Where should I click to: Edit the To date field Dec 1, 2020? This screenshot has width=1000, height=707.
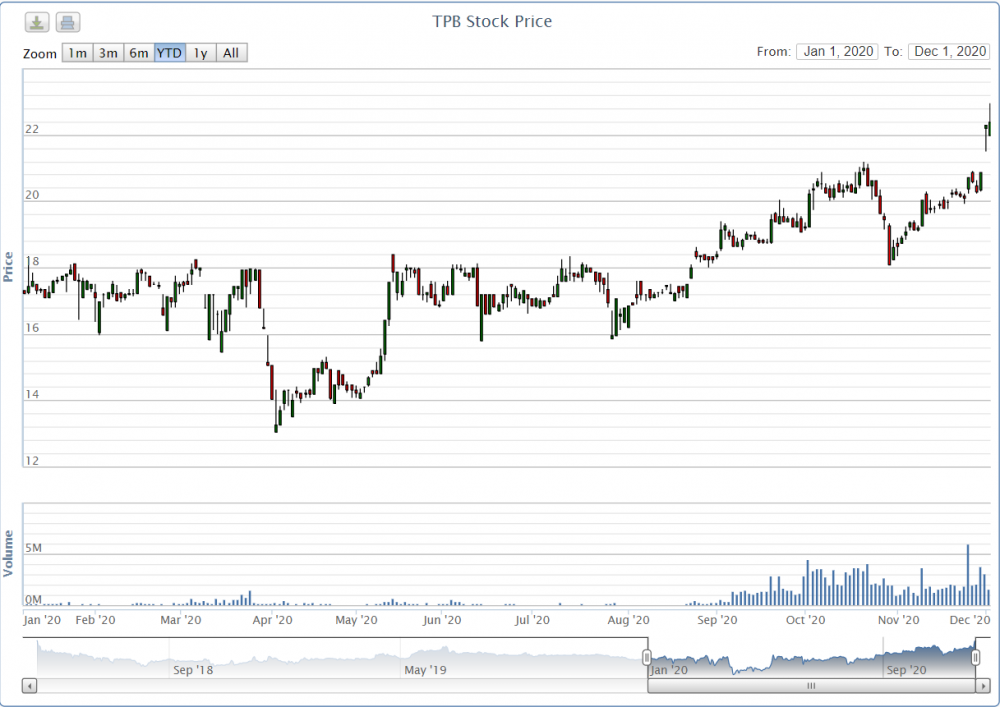pos(949,52)
